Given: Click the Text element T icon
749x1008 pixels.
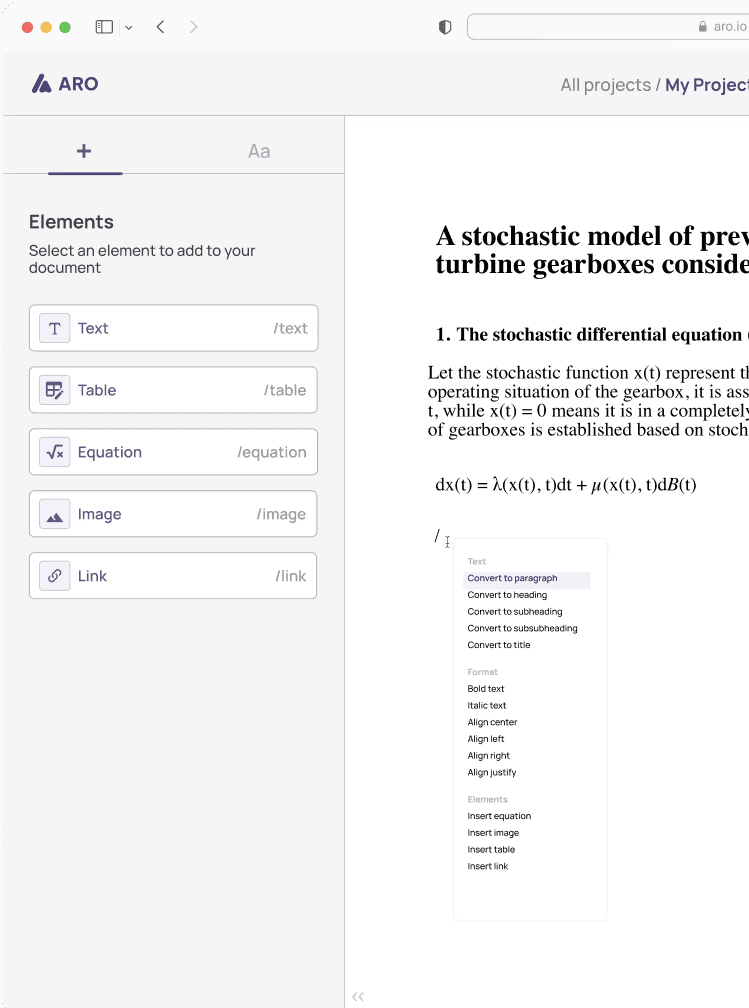Looking at the screenshot, I should (55, 328).
